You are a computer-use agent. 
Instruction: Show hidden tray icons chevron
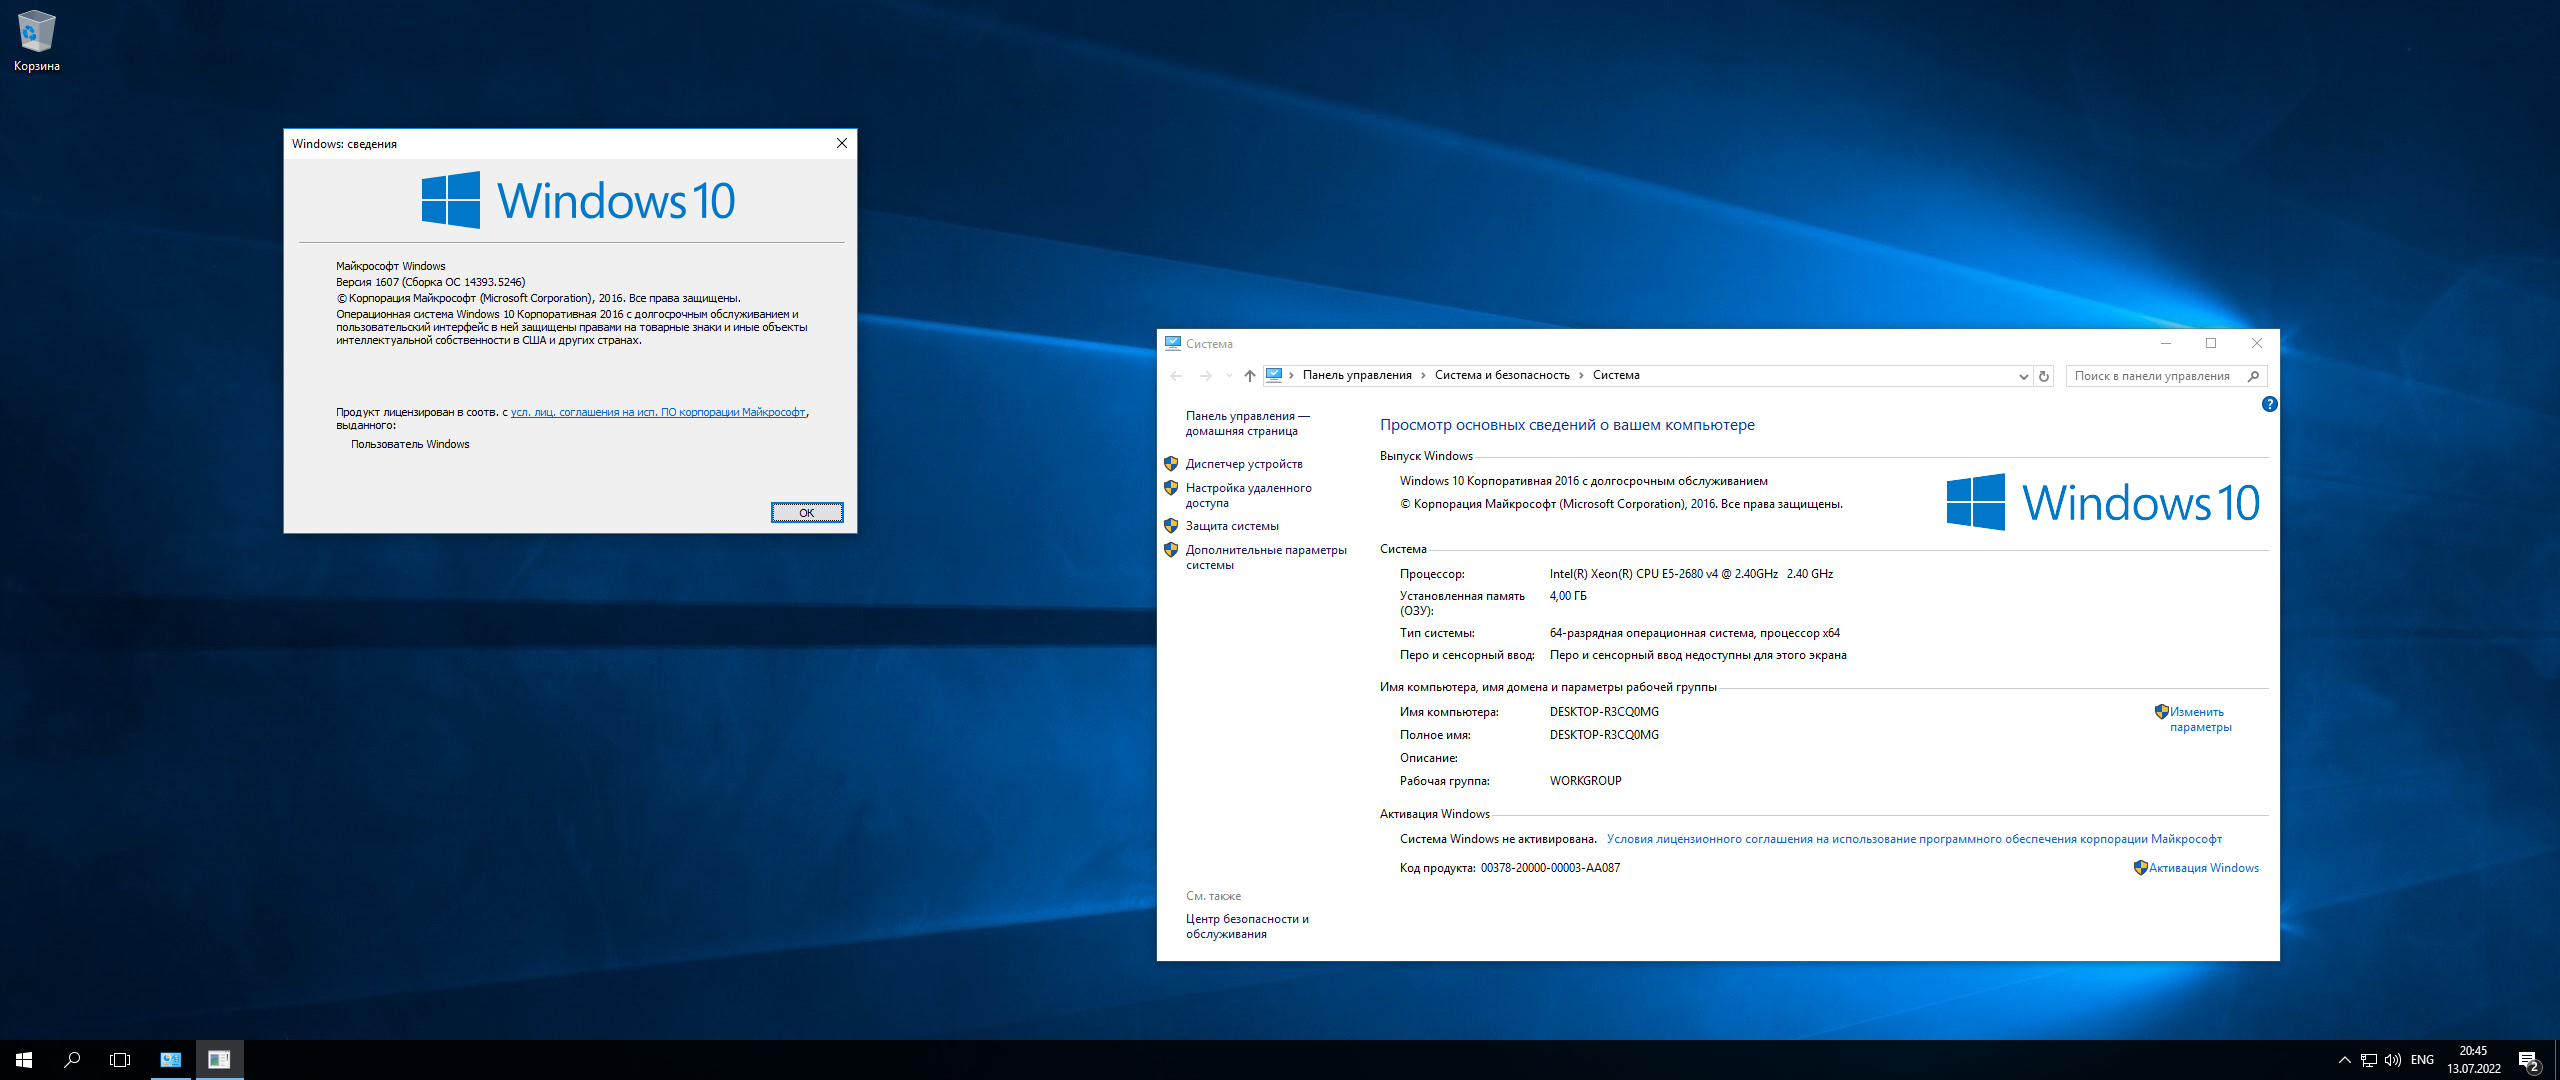tap(2344, 1060)
